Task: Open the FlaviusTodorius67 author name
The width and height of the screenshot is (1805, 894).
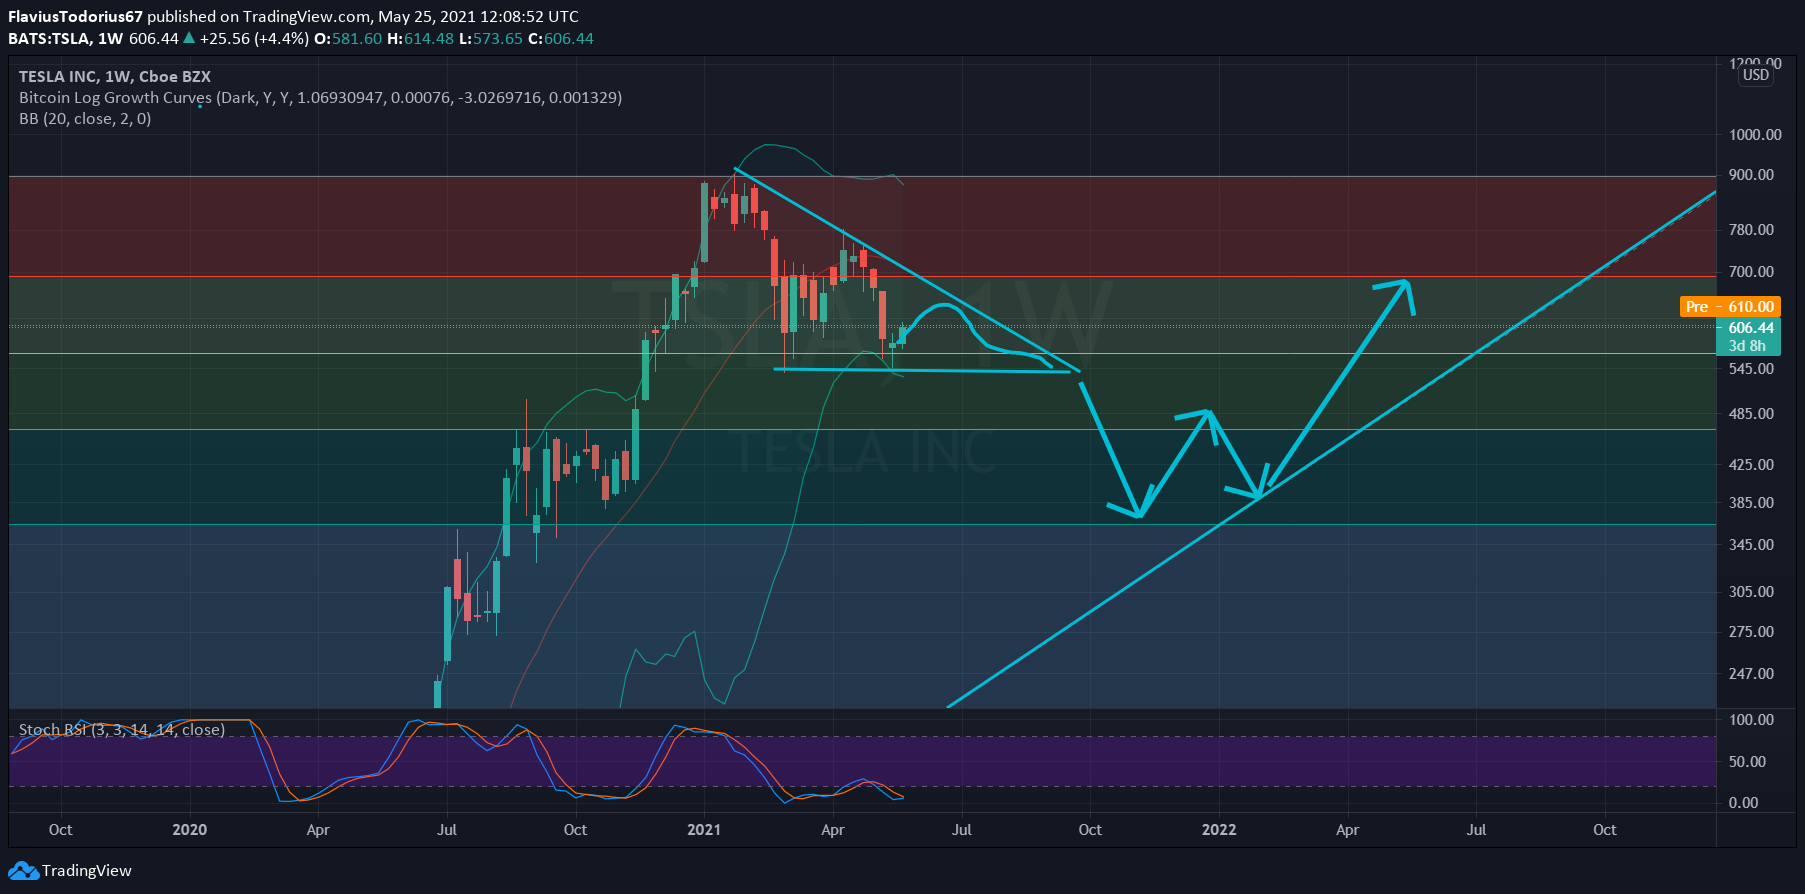Action: click(75, 16)
